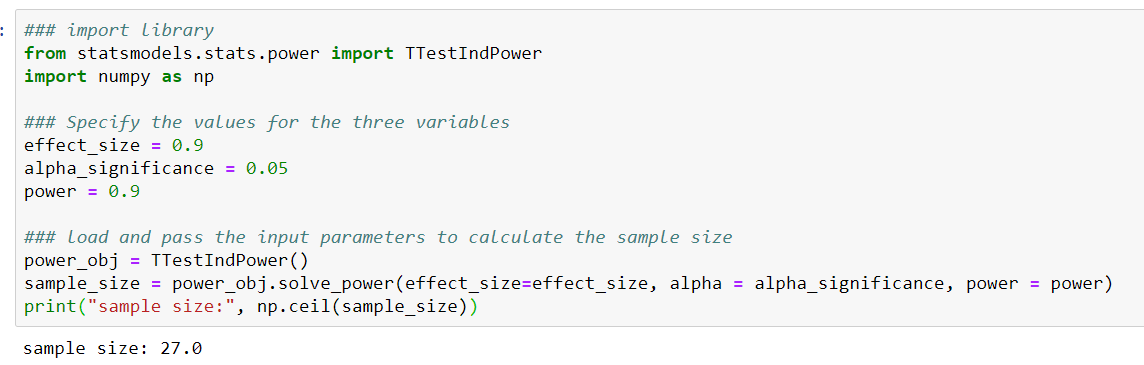
Task: Click the alpha_significance value 0.05
Action: [x=267, y=169]
